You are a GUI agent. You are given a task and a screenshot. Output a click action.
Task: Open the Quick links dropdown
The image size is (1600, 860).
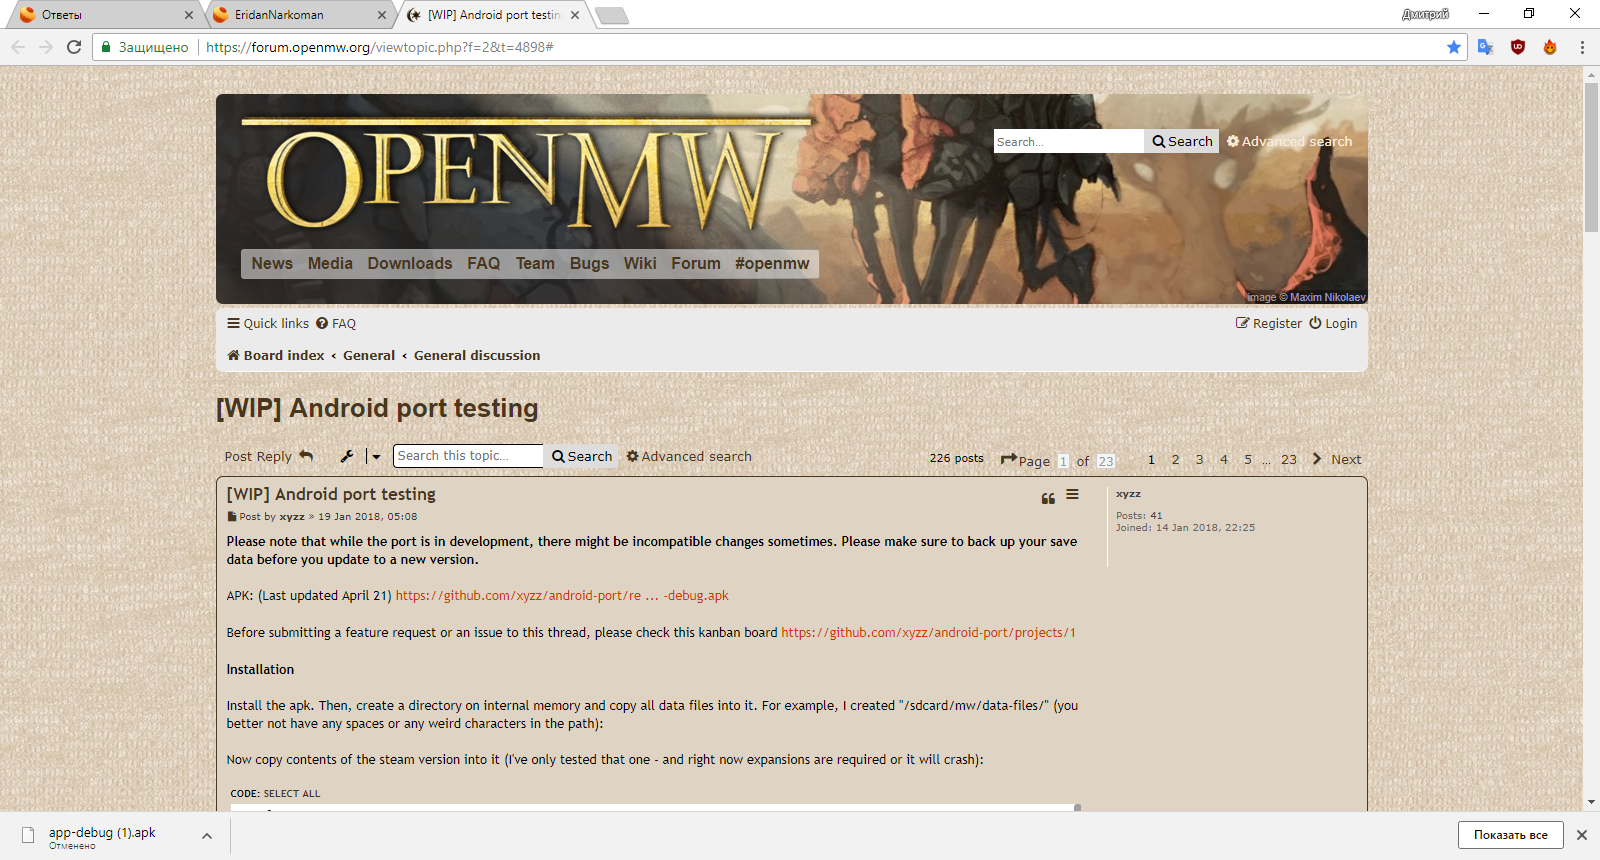click(x=268, y=323)
